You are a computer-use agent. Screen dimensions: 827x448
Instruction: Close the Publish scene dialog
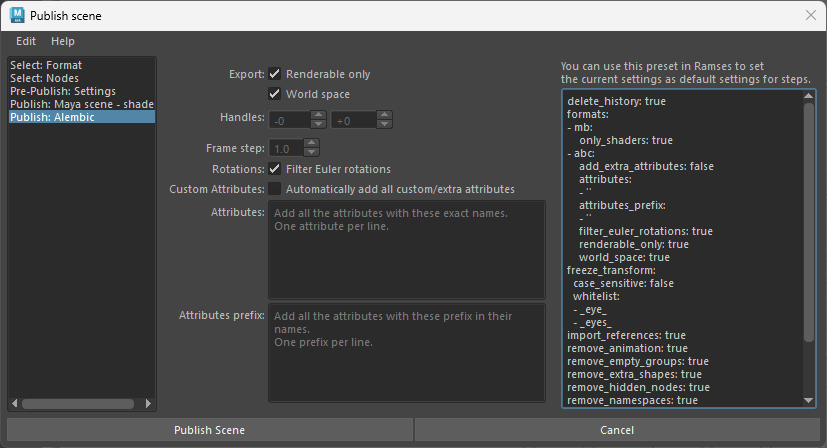tap(810, 16)
